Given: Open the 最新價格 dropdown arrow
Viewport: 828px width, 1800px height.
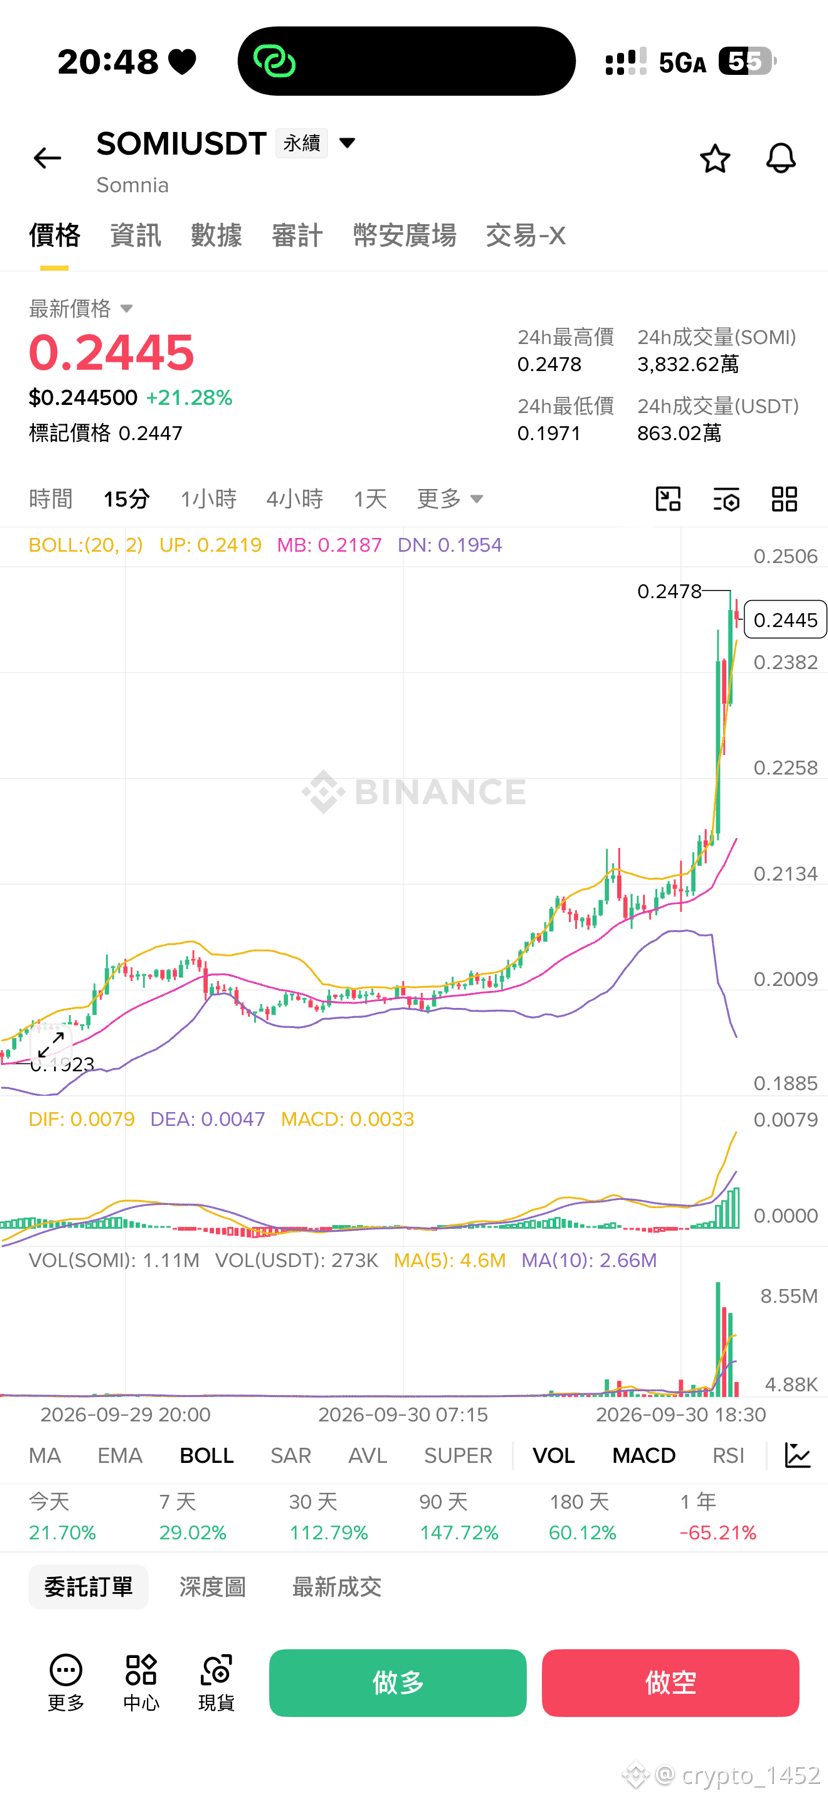Looking at the screenshot, I should [126, 308].
